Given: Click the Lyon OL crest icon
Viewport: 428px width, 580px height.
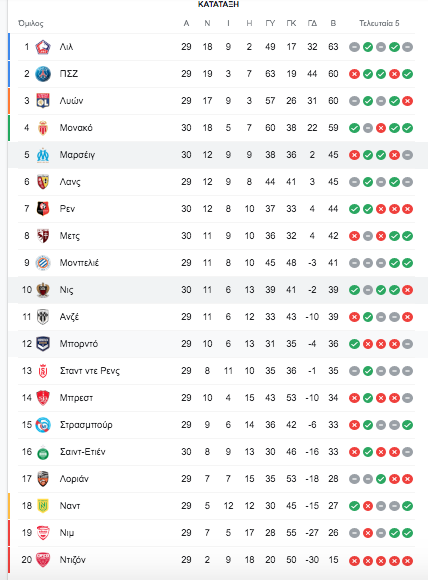Looking at the screenshot, I should (x=43, y=101).
